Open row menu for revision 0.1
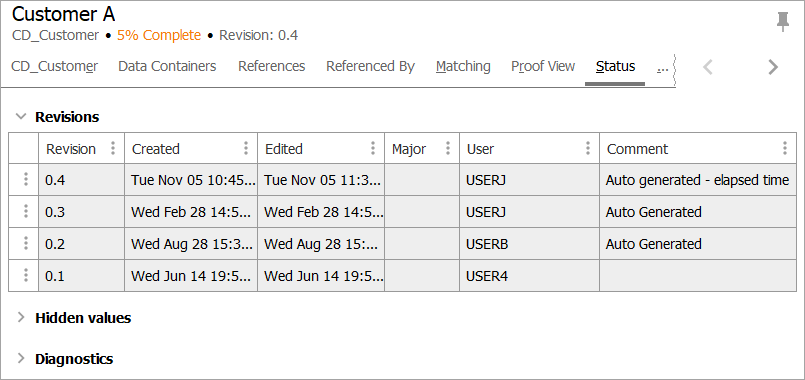The image size is (805, 380). point(25,275)
